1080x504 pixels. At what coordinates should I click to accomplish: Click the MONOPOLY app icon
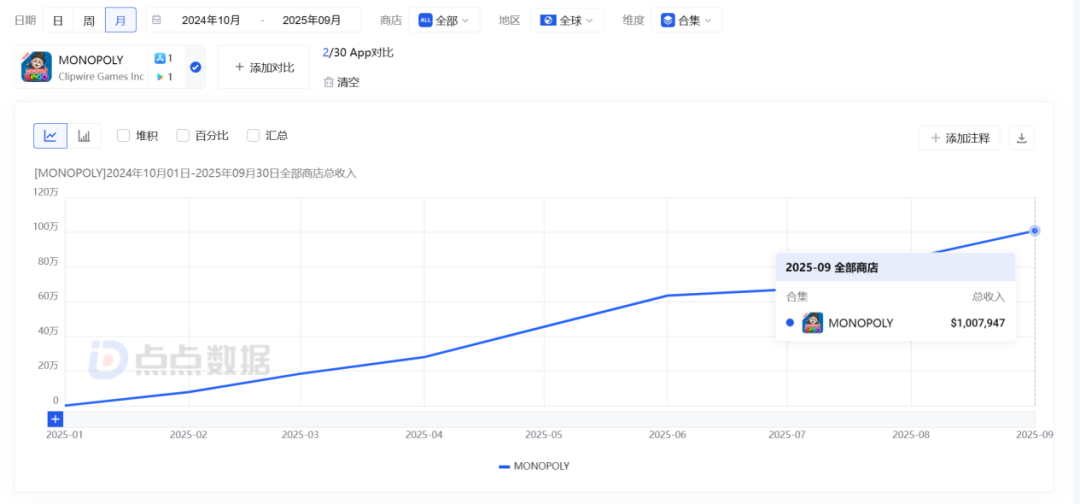(37, 67)
